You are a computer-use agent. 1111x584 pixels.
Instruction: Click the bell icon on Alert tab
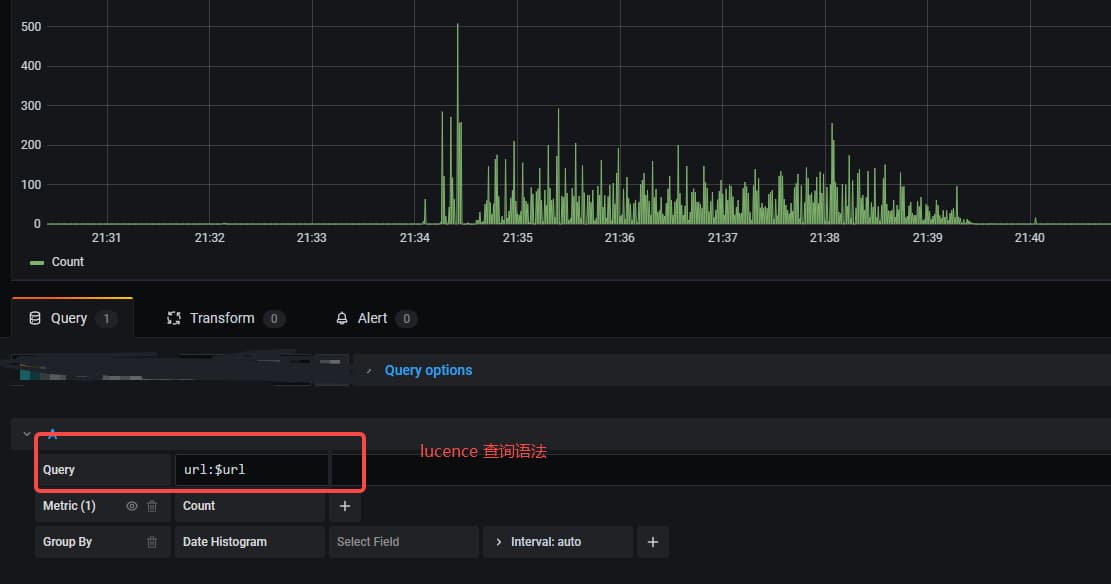pyautogui.click(x=343, y=318)
